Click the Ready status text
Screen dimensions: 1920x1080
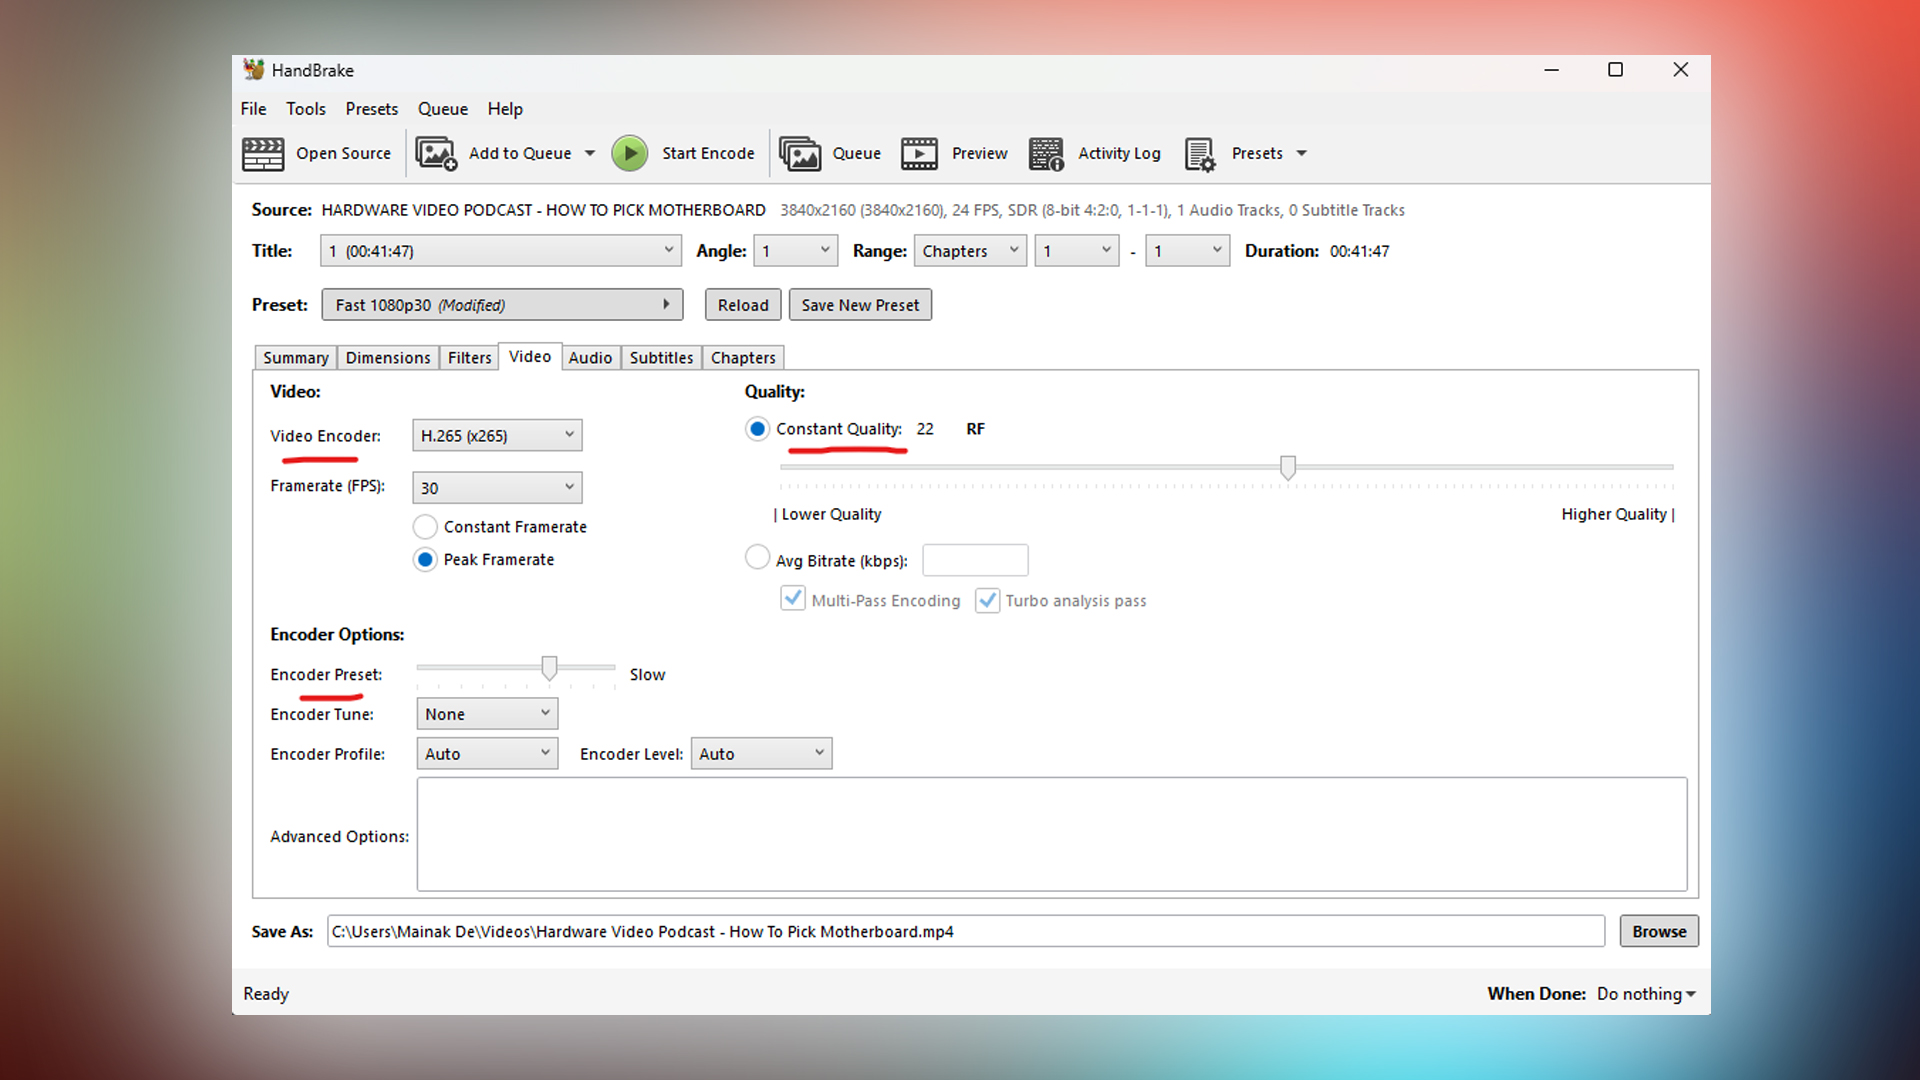coord(266,994)
